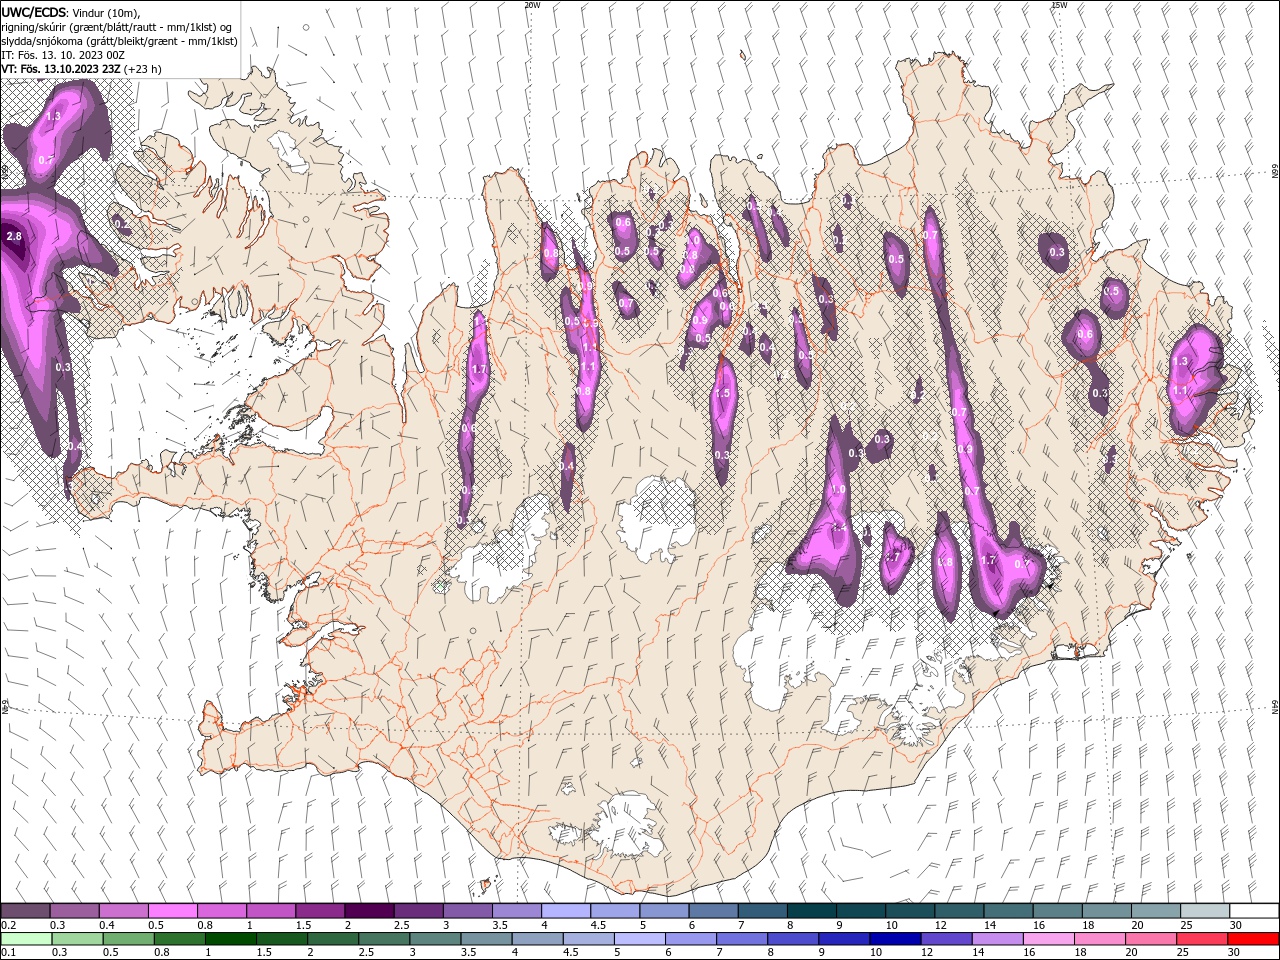Click the 2 label in the upper legend row
This screenshot has width=1280, height=960.
(x=348, y=925)
